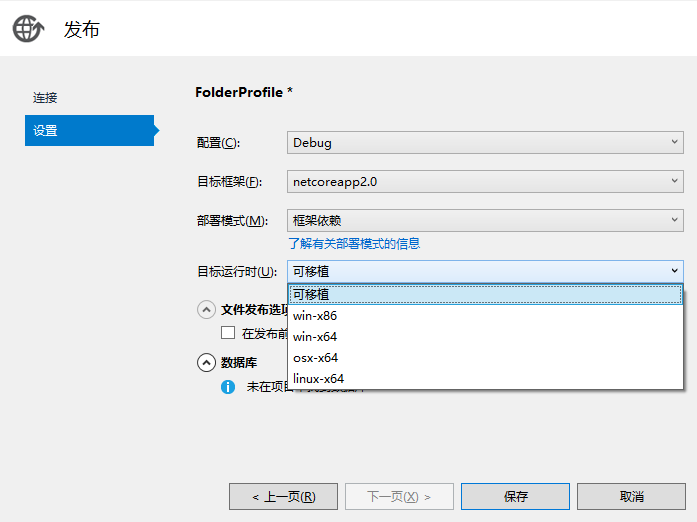
Task: Click the blue info icon under 数据库
Action: coord(228,387)
